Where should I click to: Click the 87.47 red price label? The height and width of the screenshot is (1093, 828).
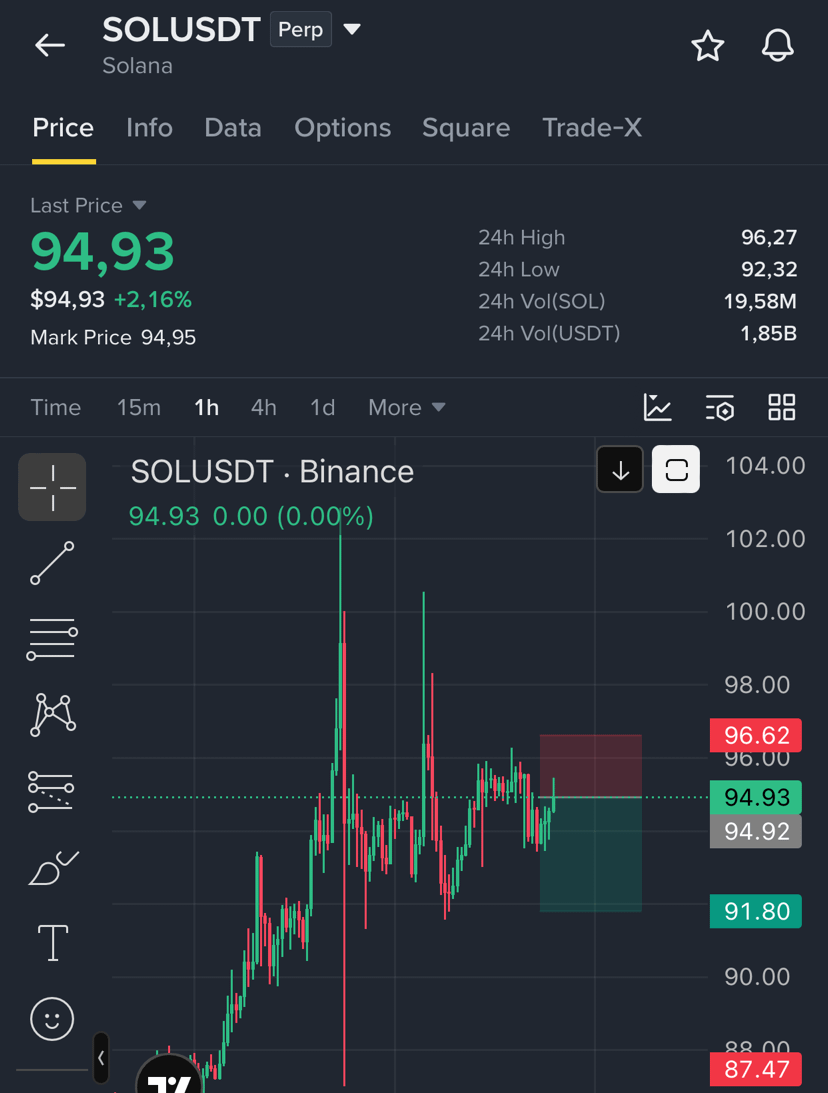pyautogui.click(x=756, y=1069)
